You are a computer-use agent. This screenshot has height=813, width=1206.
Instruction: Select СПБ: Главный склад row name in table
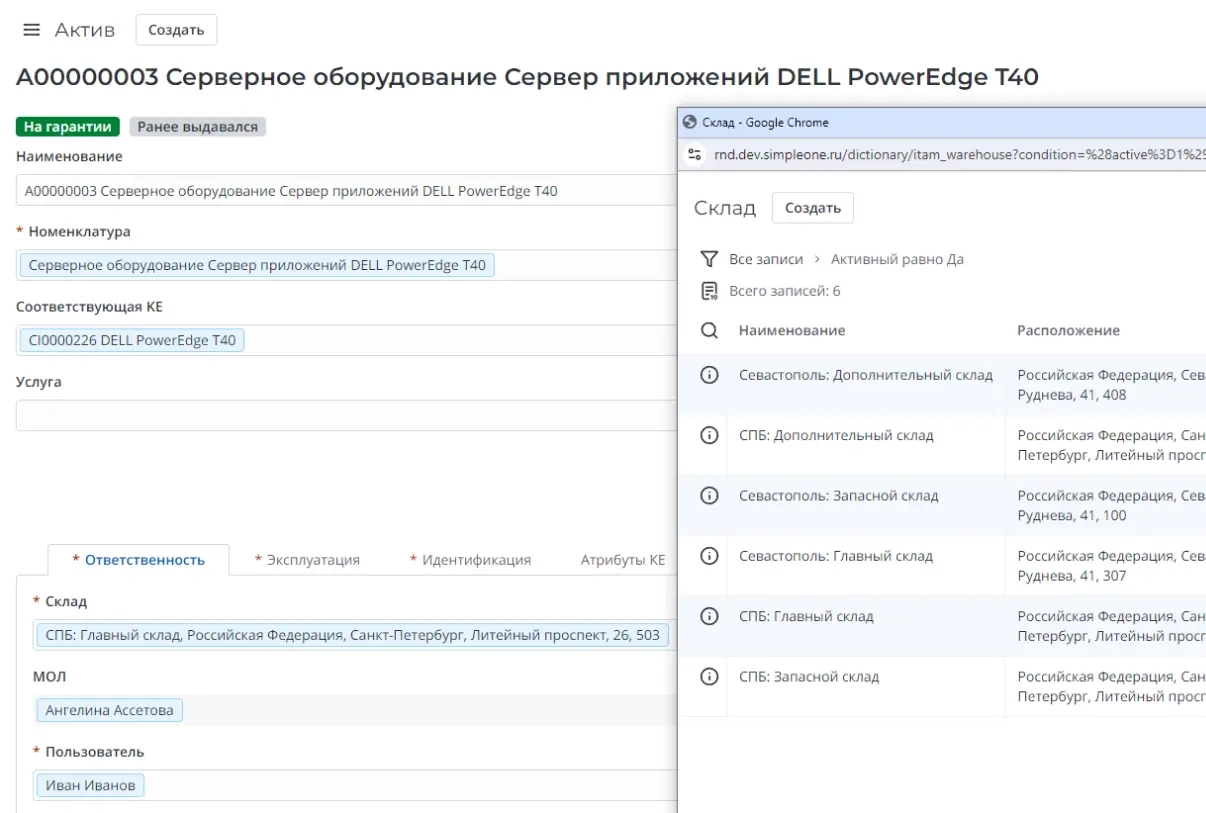coord(806,616)
